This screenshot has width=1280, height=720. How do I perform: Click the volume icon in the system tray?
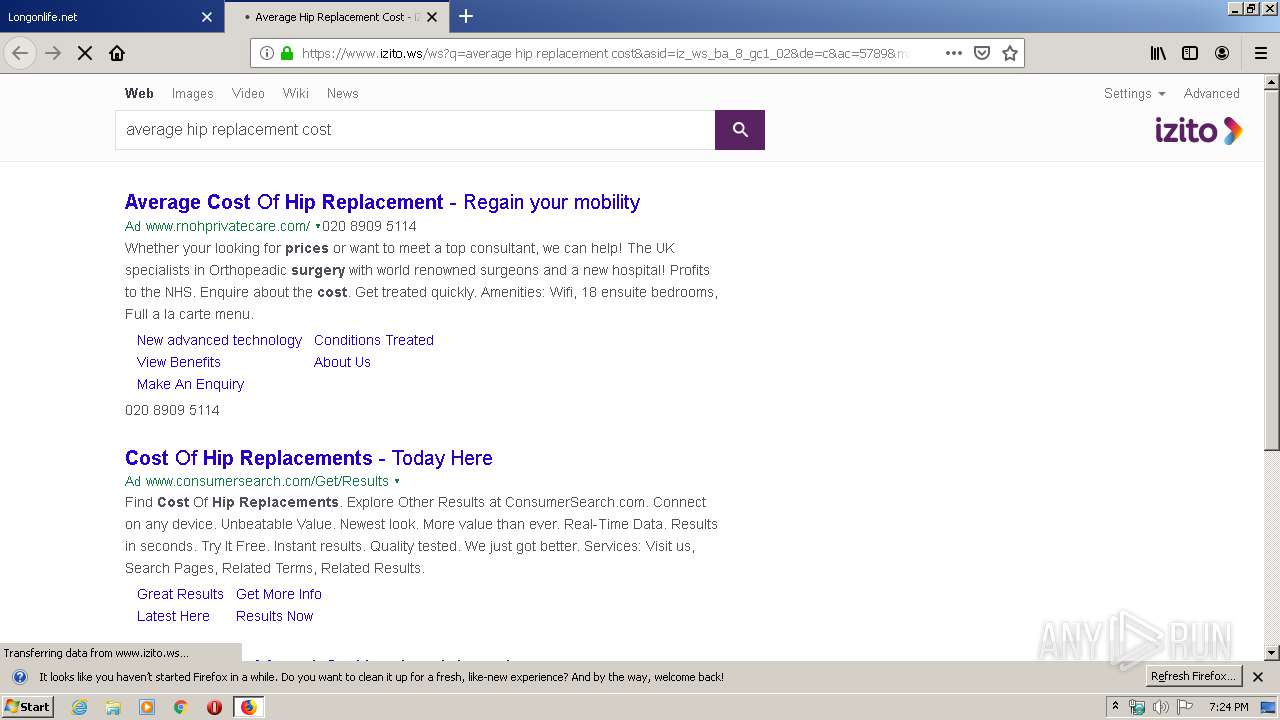pos(1160,707)
